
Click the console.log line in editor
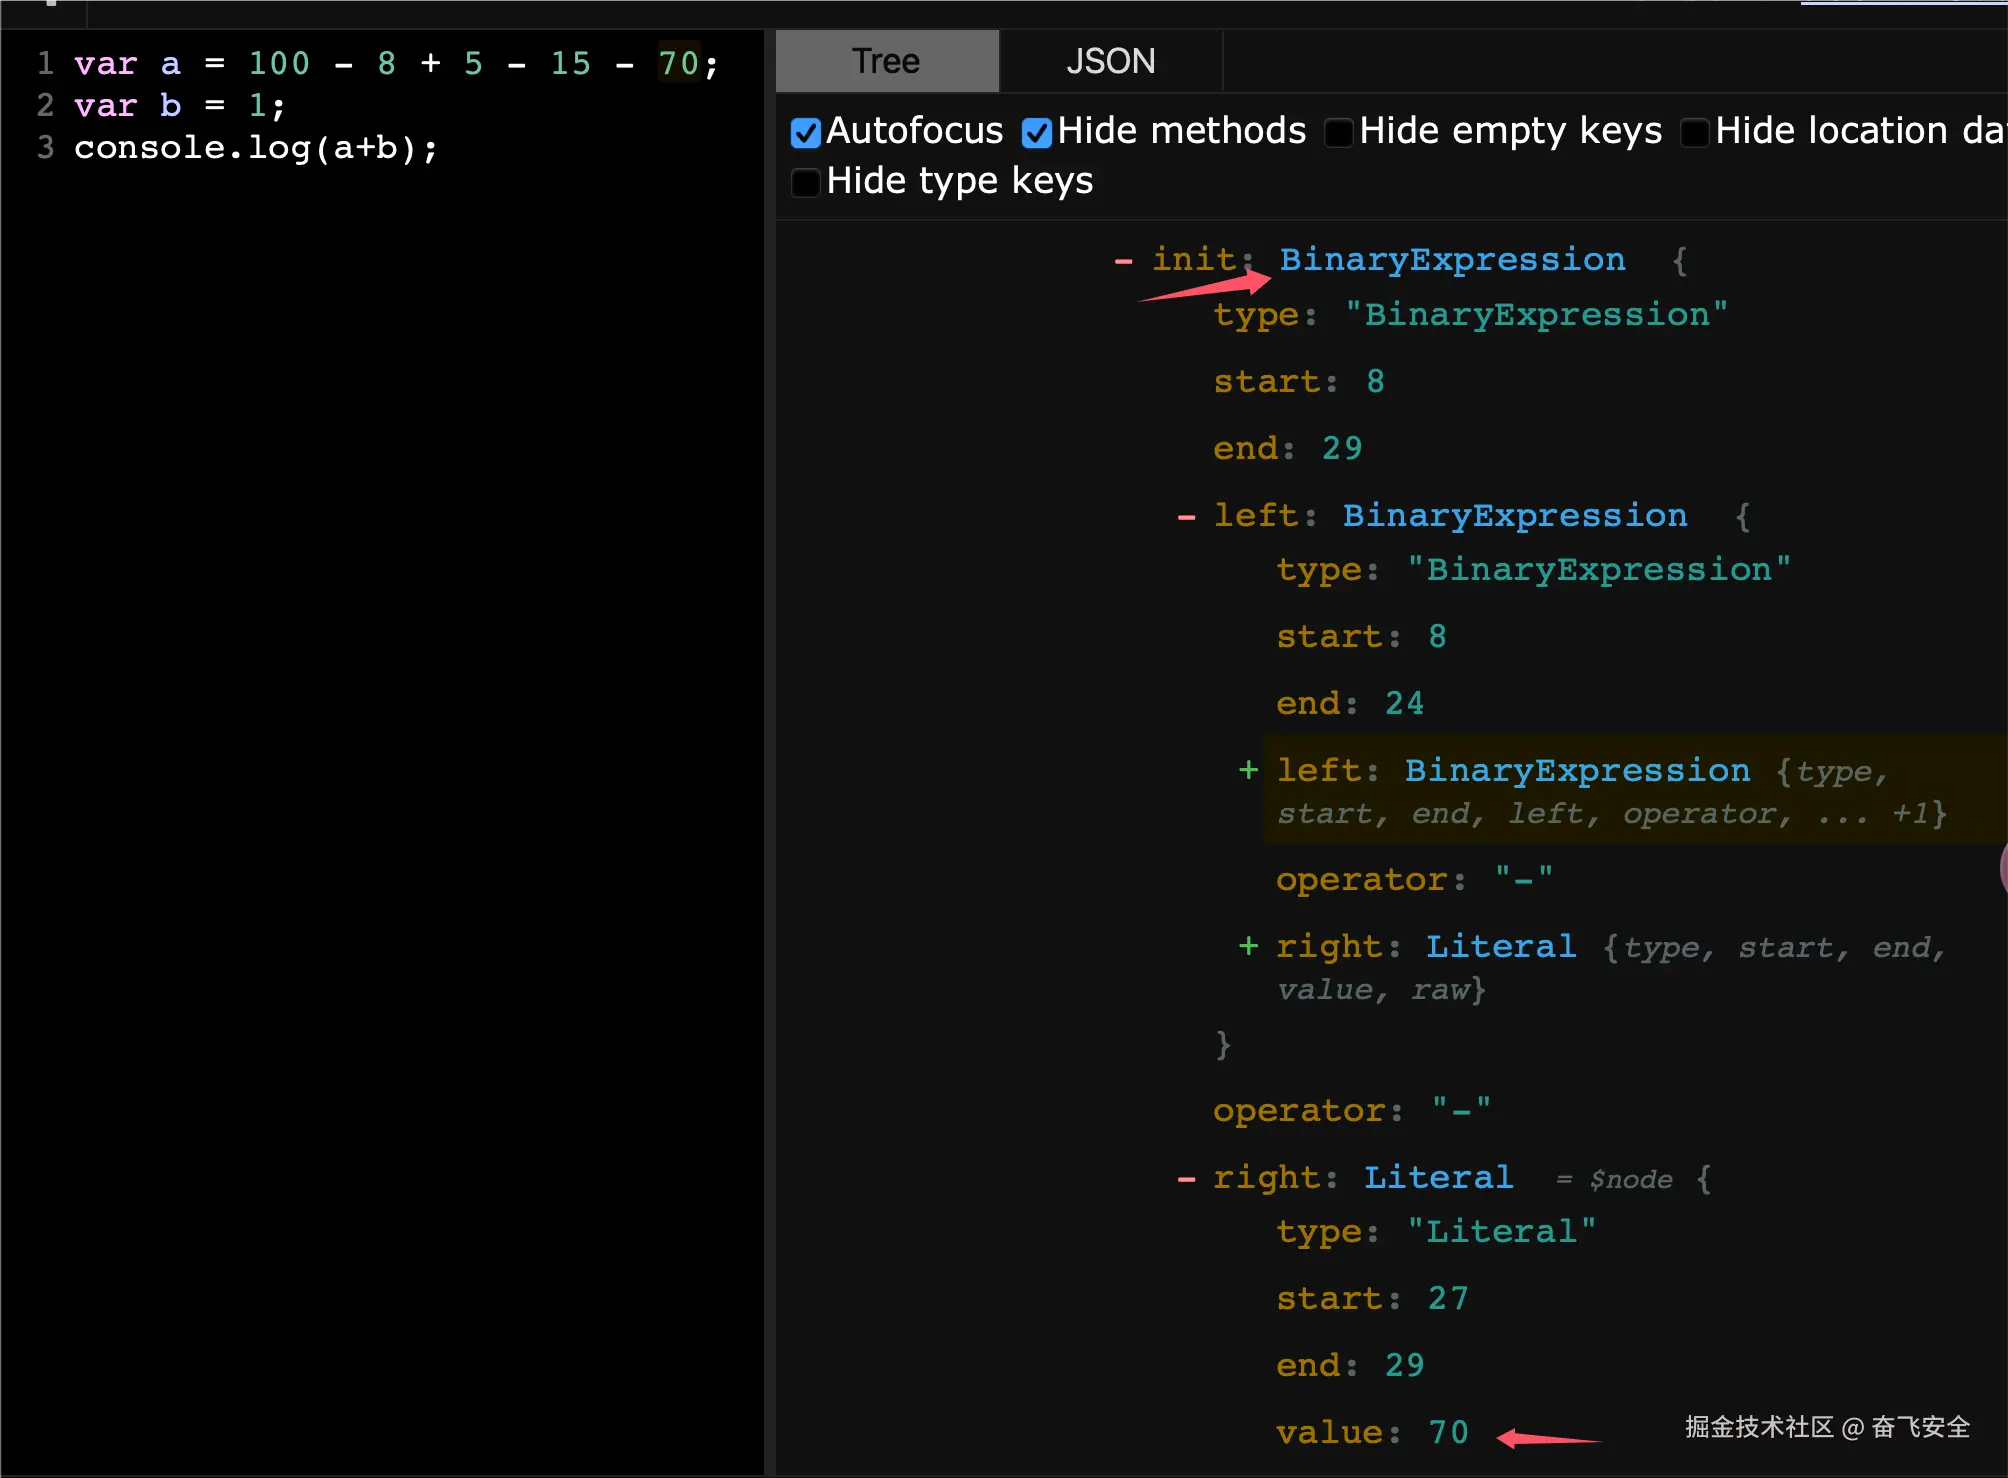click(255, 148)
